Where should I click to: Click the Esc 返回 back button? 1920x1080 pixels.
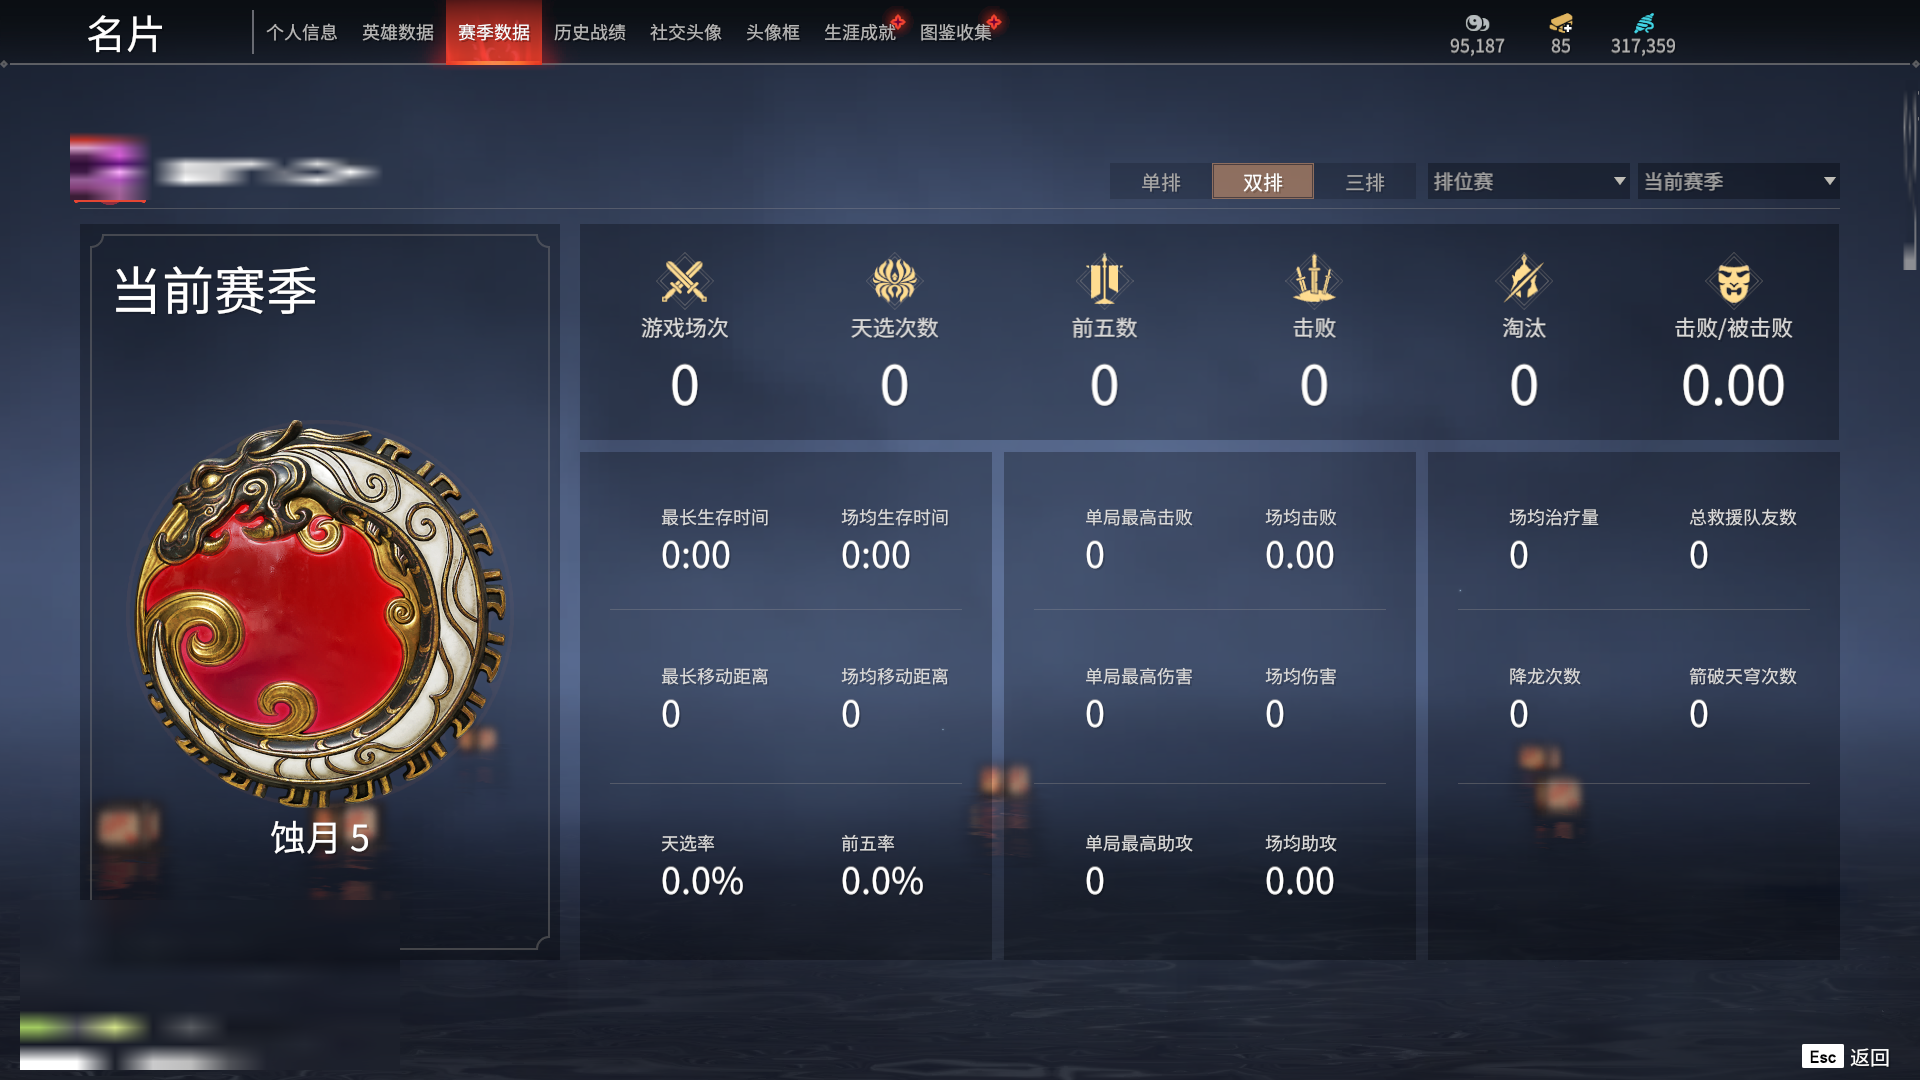(1846, 1057)
